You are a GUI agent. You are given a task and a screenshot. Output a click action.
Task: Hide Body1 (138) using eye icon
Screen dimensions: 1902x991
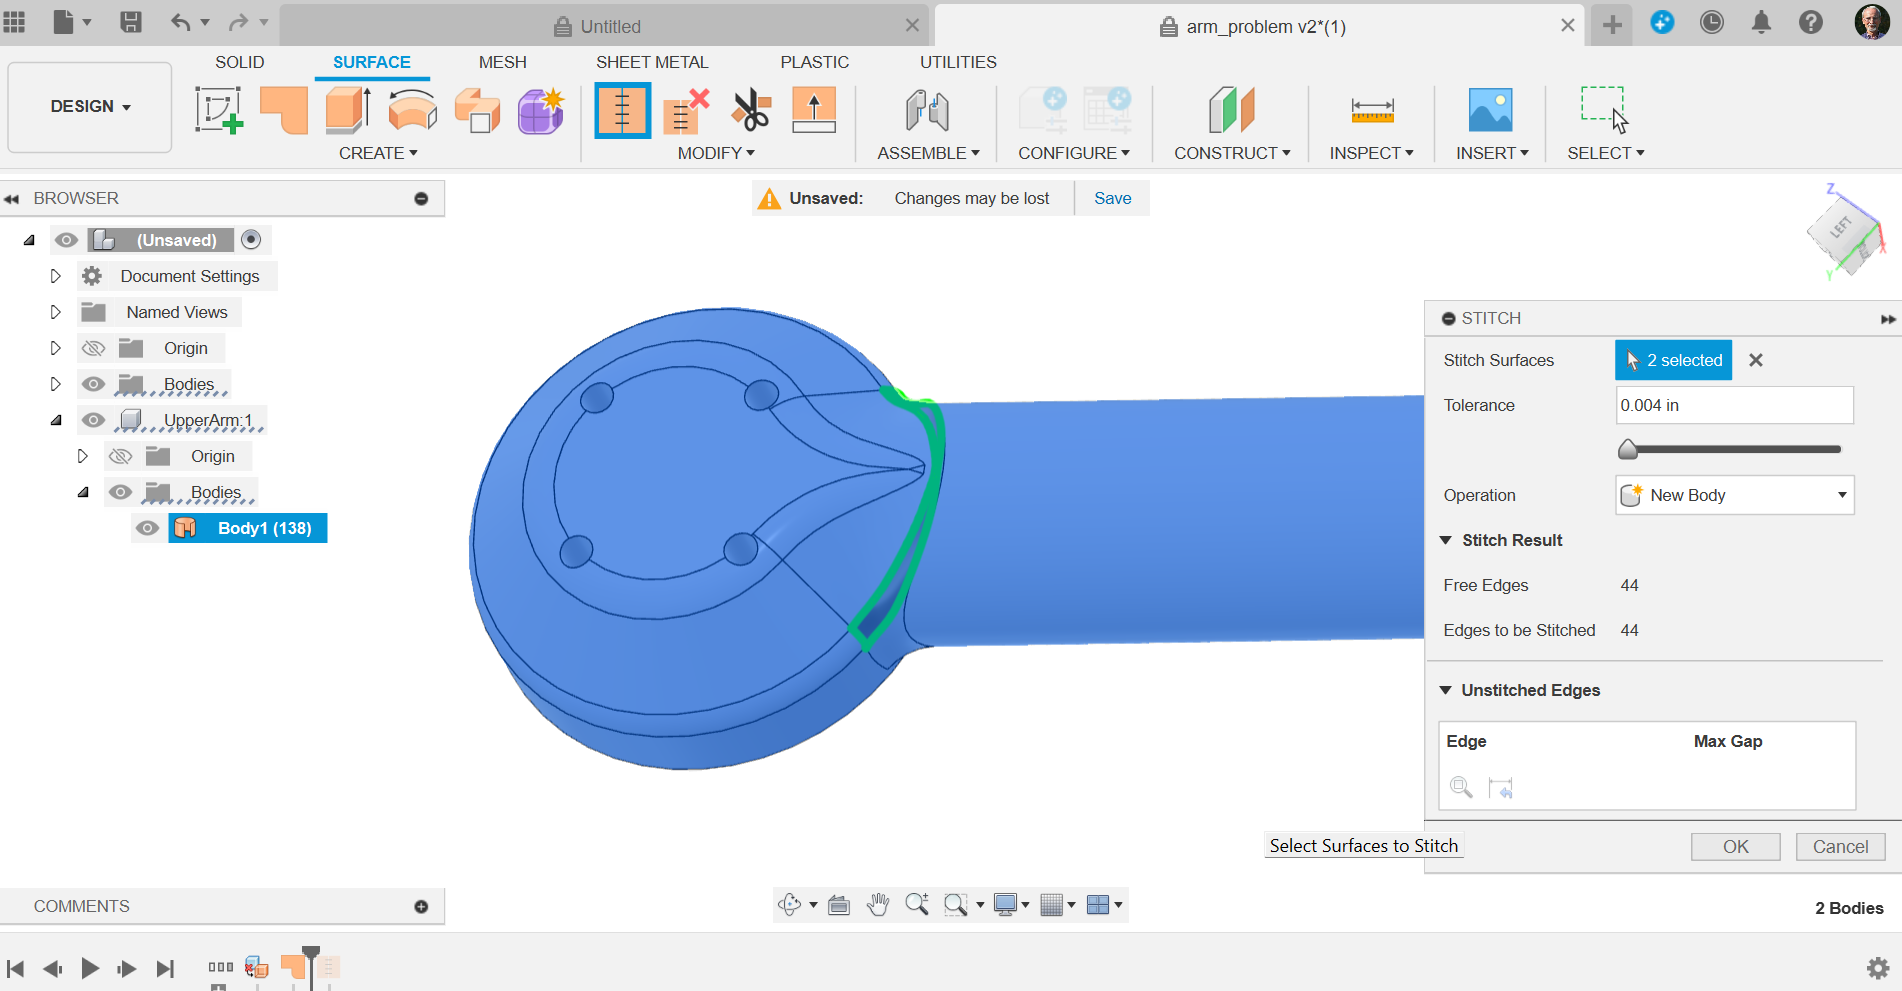coord(148,528)
